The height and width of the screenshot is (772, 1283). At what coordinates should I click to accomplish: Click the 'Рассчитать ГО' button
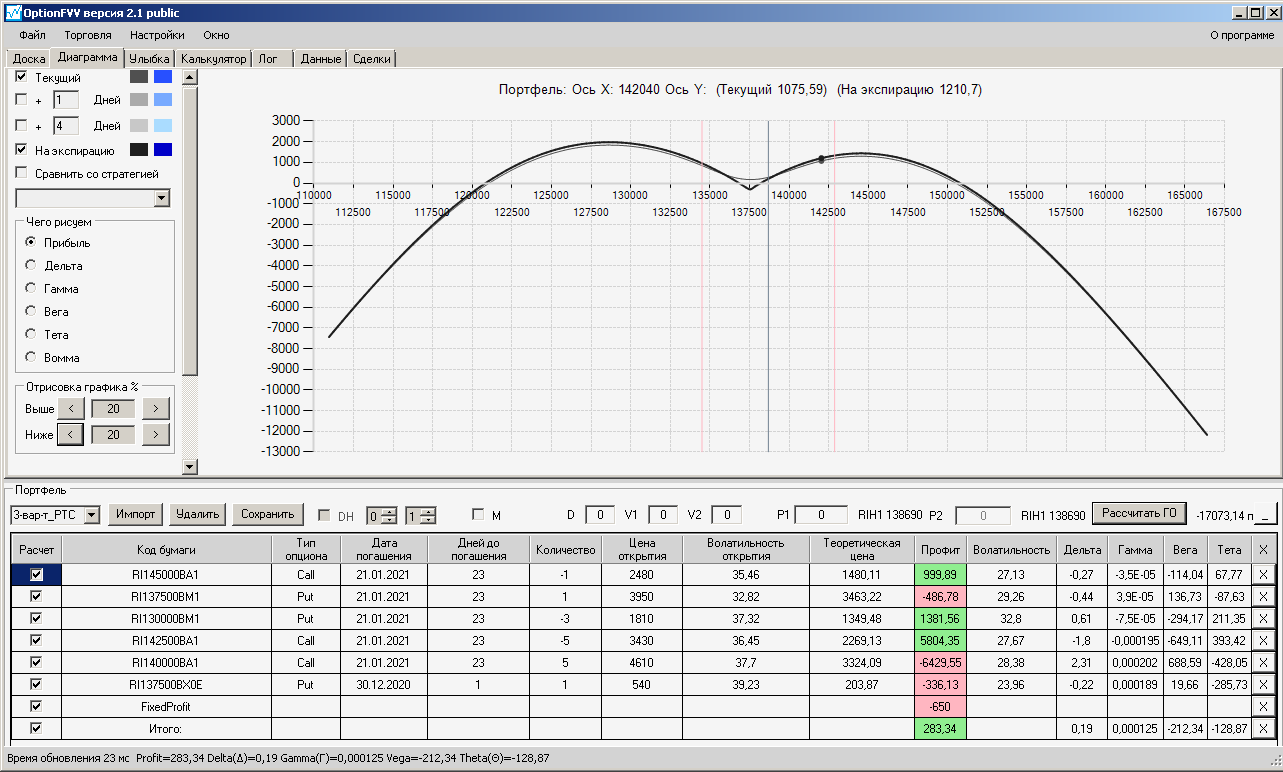pyautogui.click(x=1138, y=514)
